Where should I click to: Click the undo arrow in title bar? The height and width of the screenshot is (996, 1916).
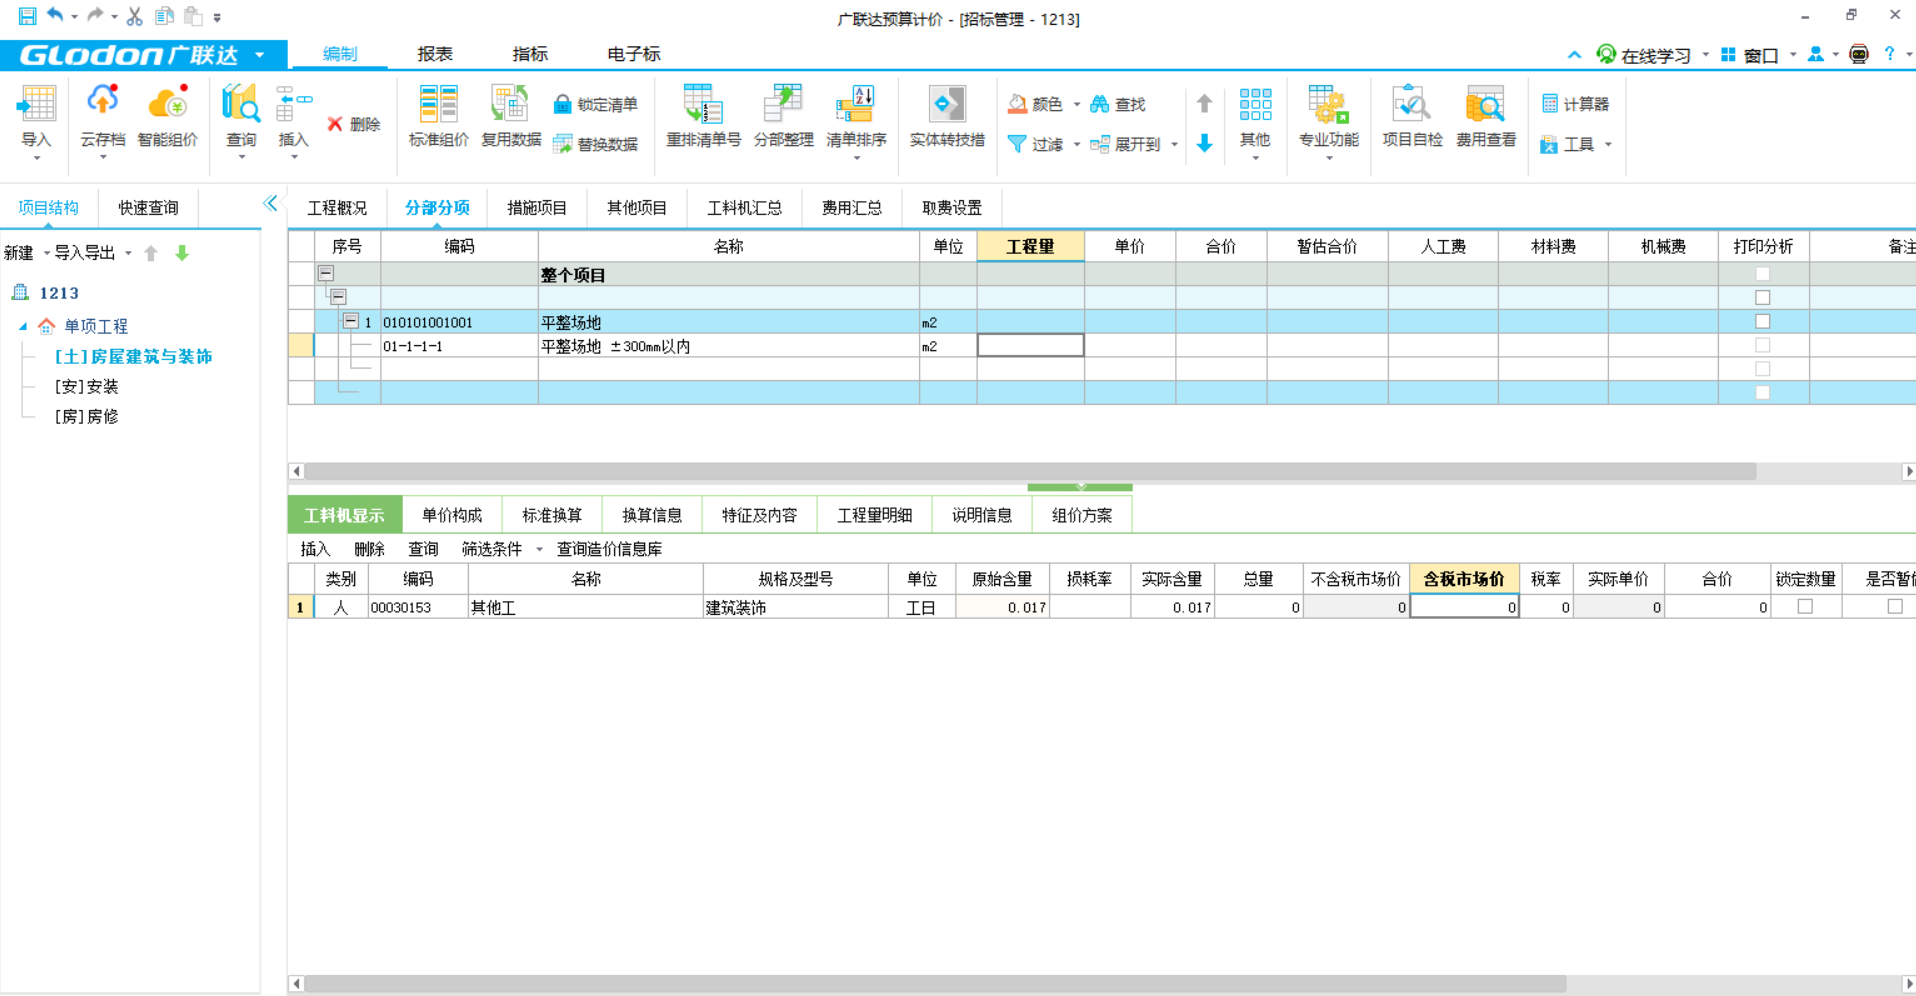[x=55, y=15]
